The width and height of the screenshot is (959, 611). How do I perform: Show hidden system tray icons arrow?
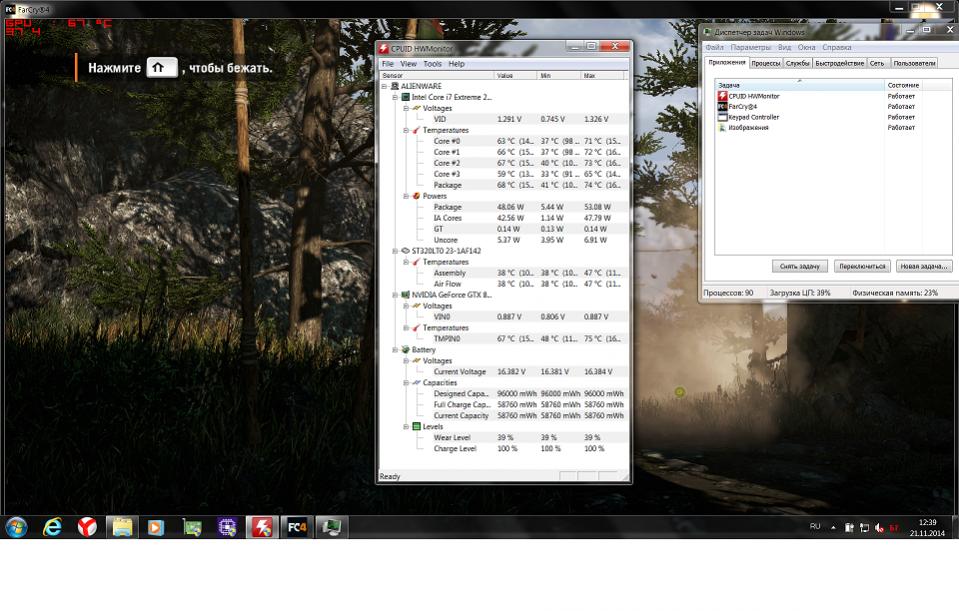[833, 527]
